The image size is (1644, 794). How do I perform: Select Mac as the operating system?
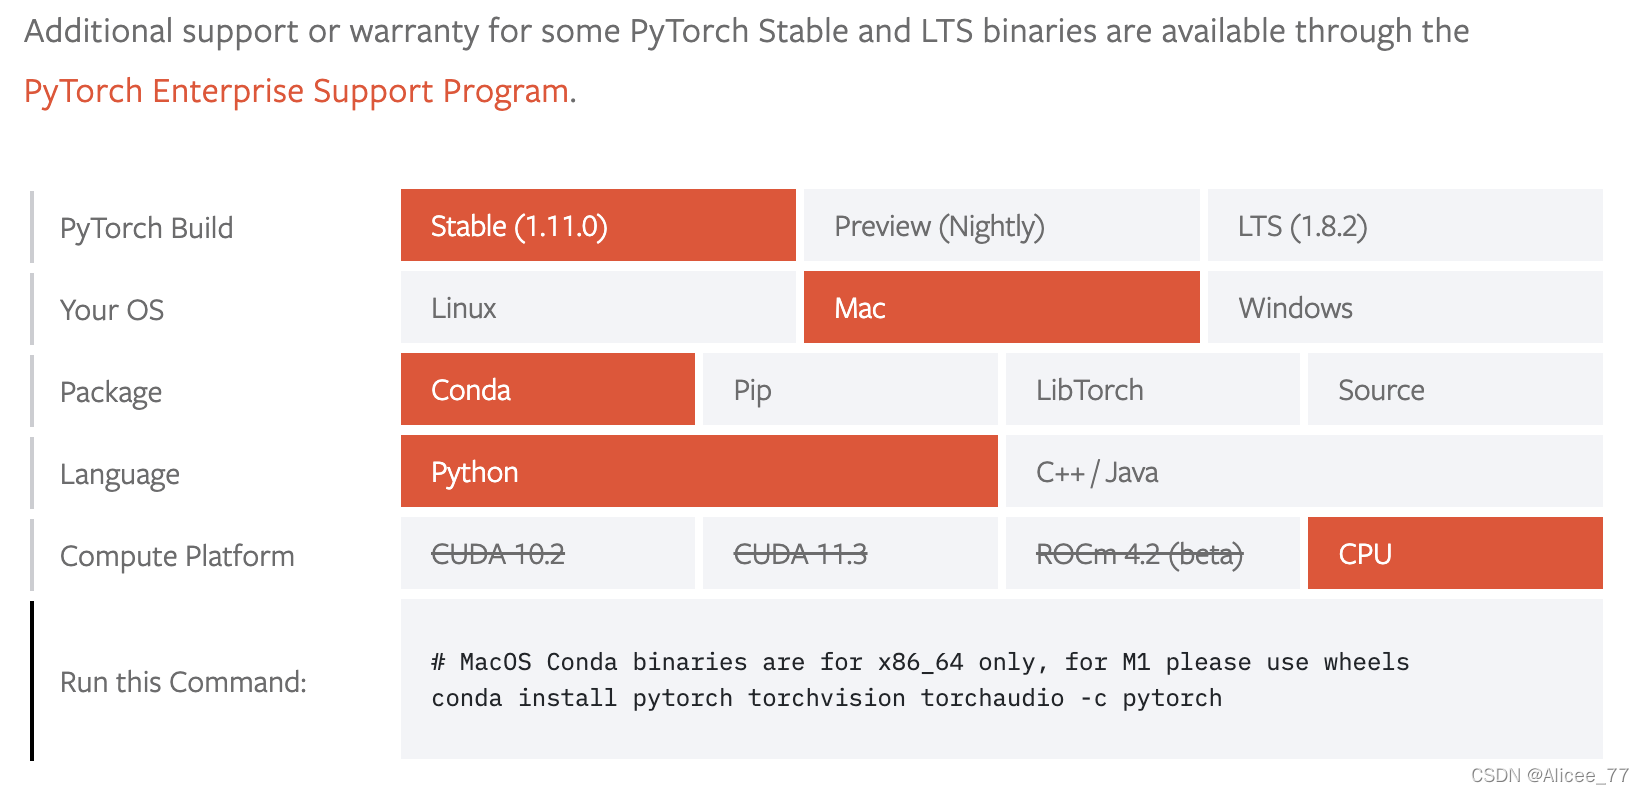[x=1000, y=308]
